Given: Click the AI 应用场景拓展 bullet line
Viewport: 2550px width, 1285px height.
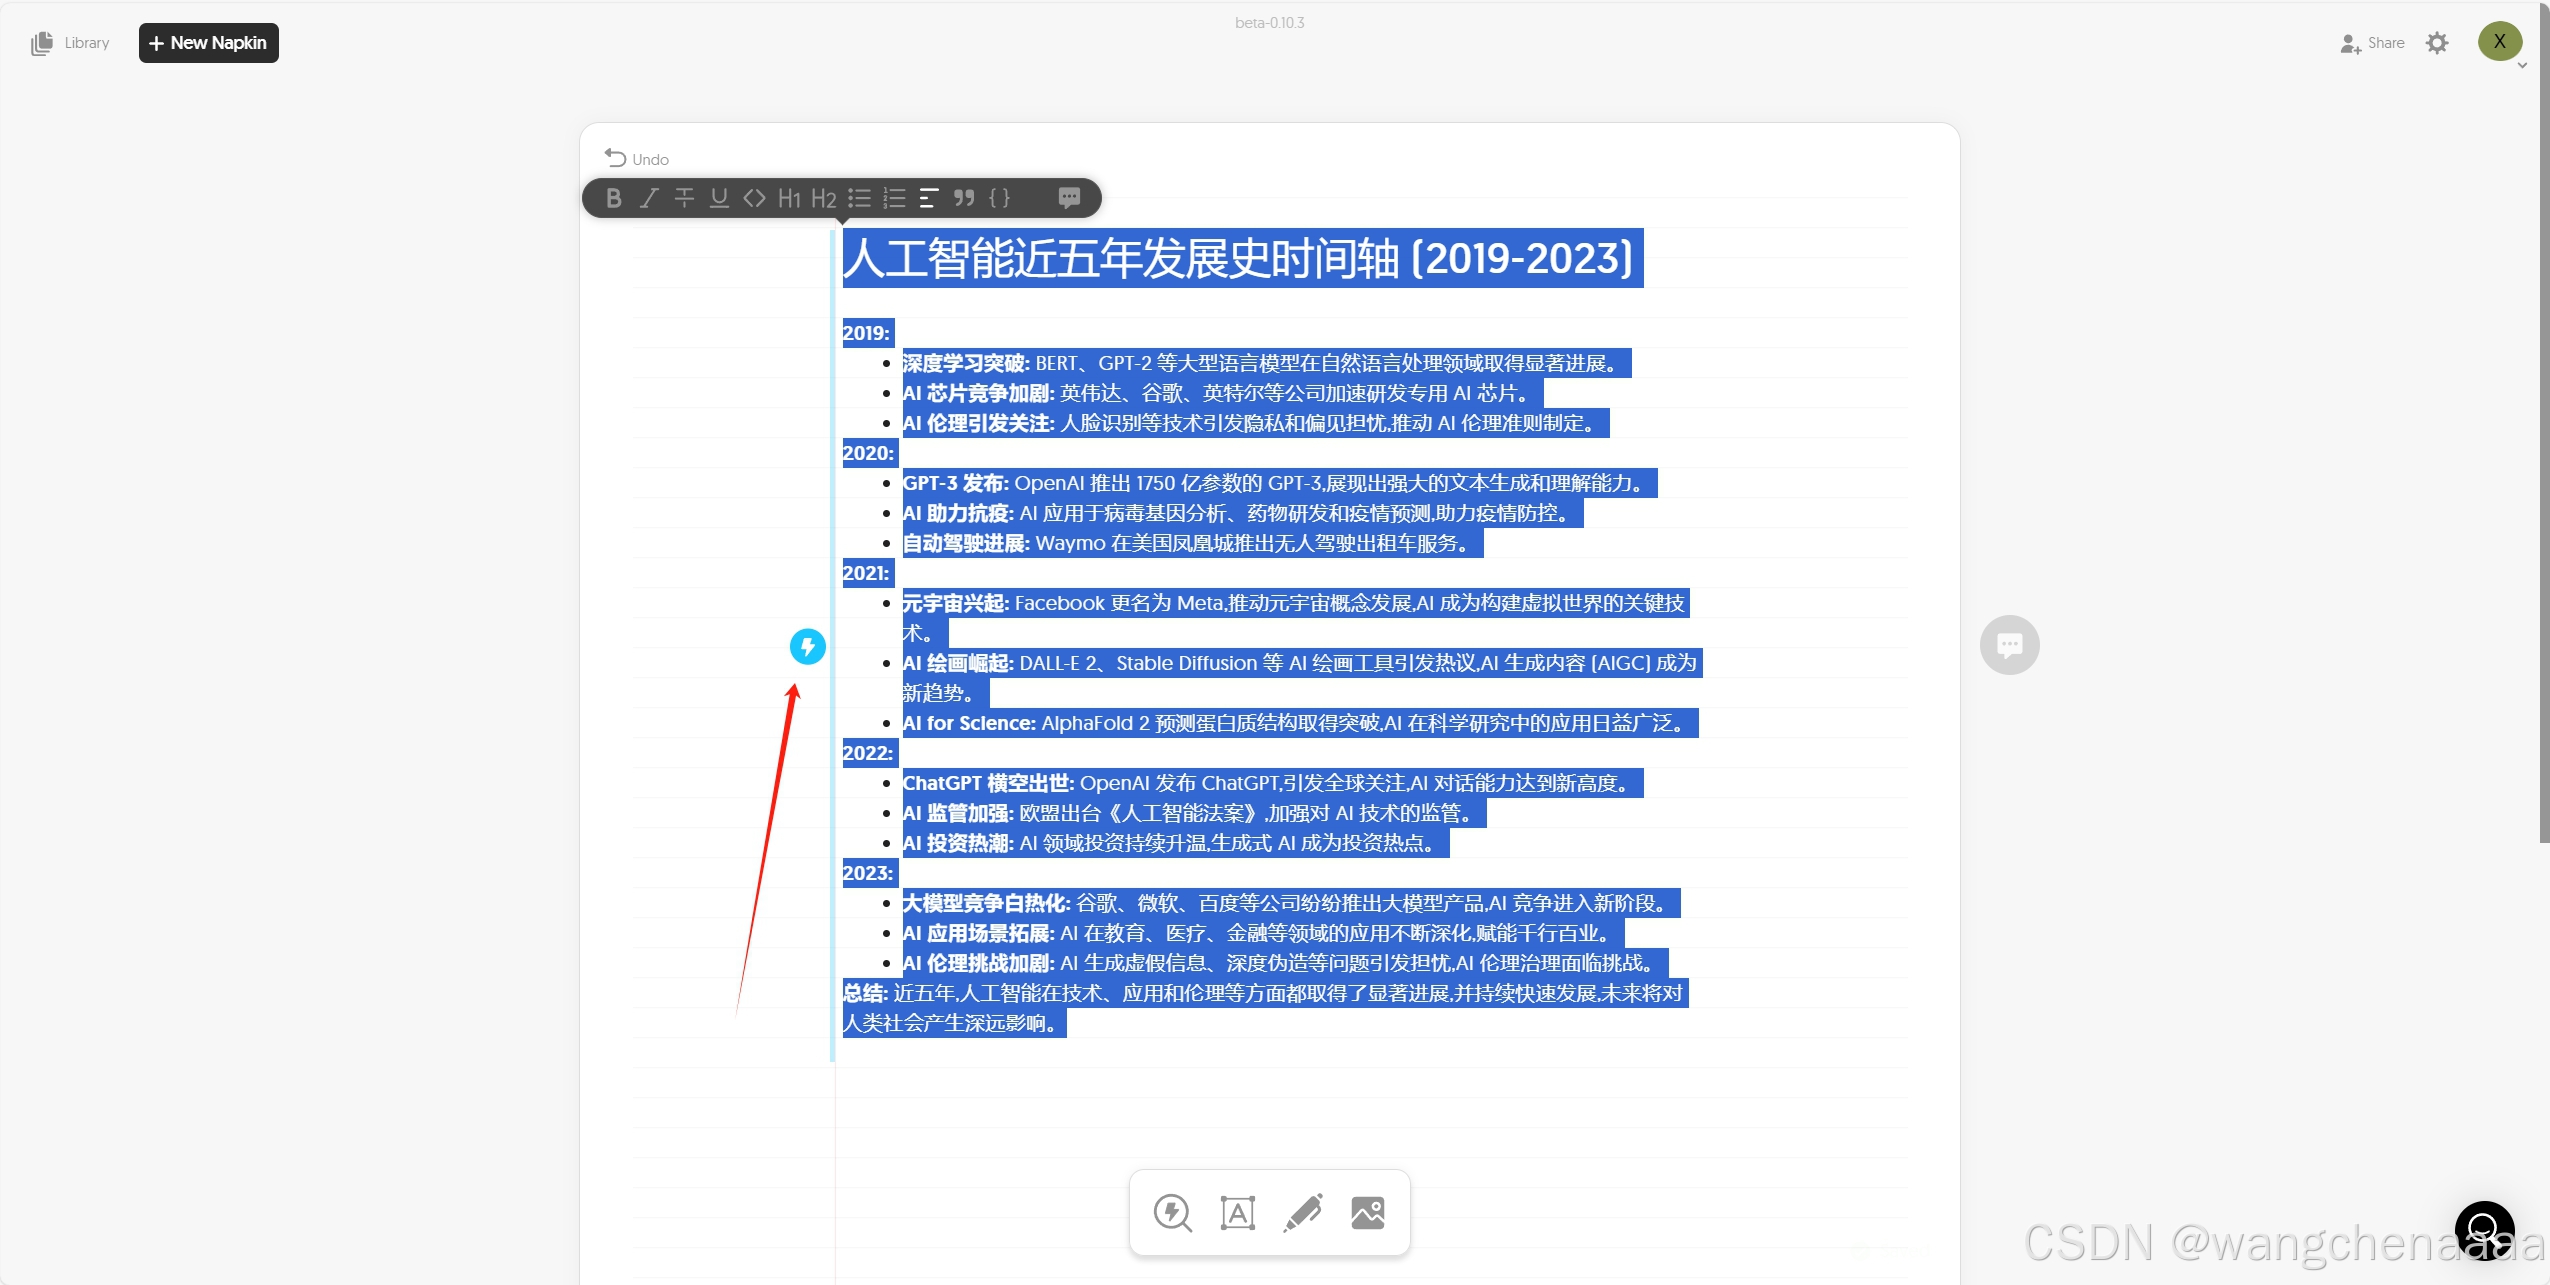Looking at the screenshot, I should [1263, 933].
